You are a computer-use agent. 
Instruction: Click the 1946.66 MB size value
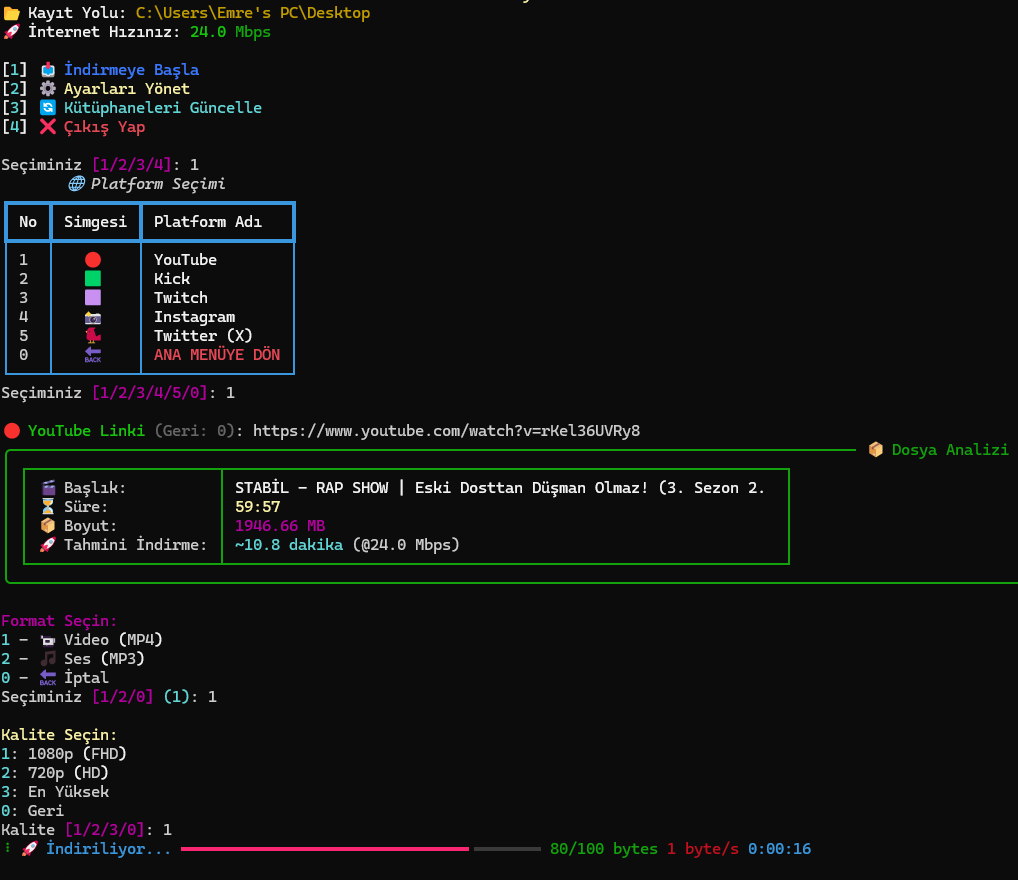pos(280,525)
